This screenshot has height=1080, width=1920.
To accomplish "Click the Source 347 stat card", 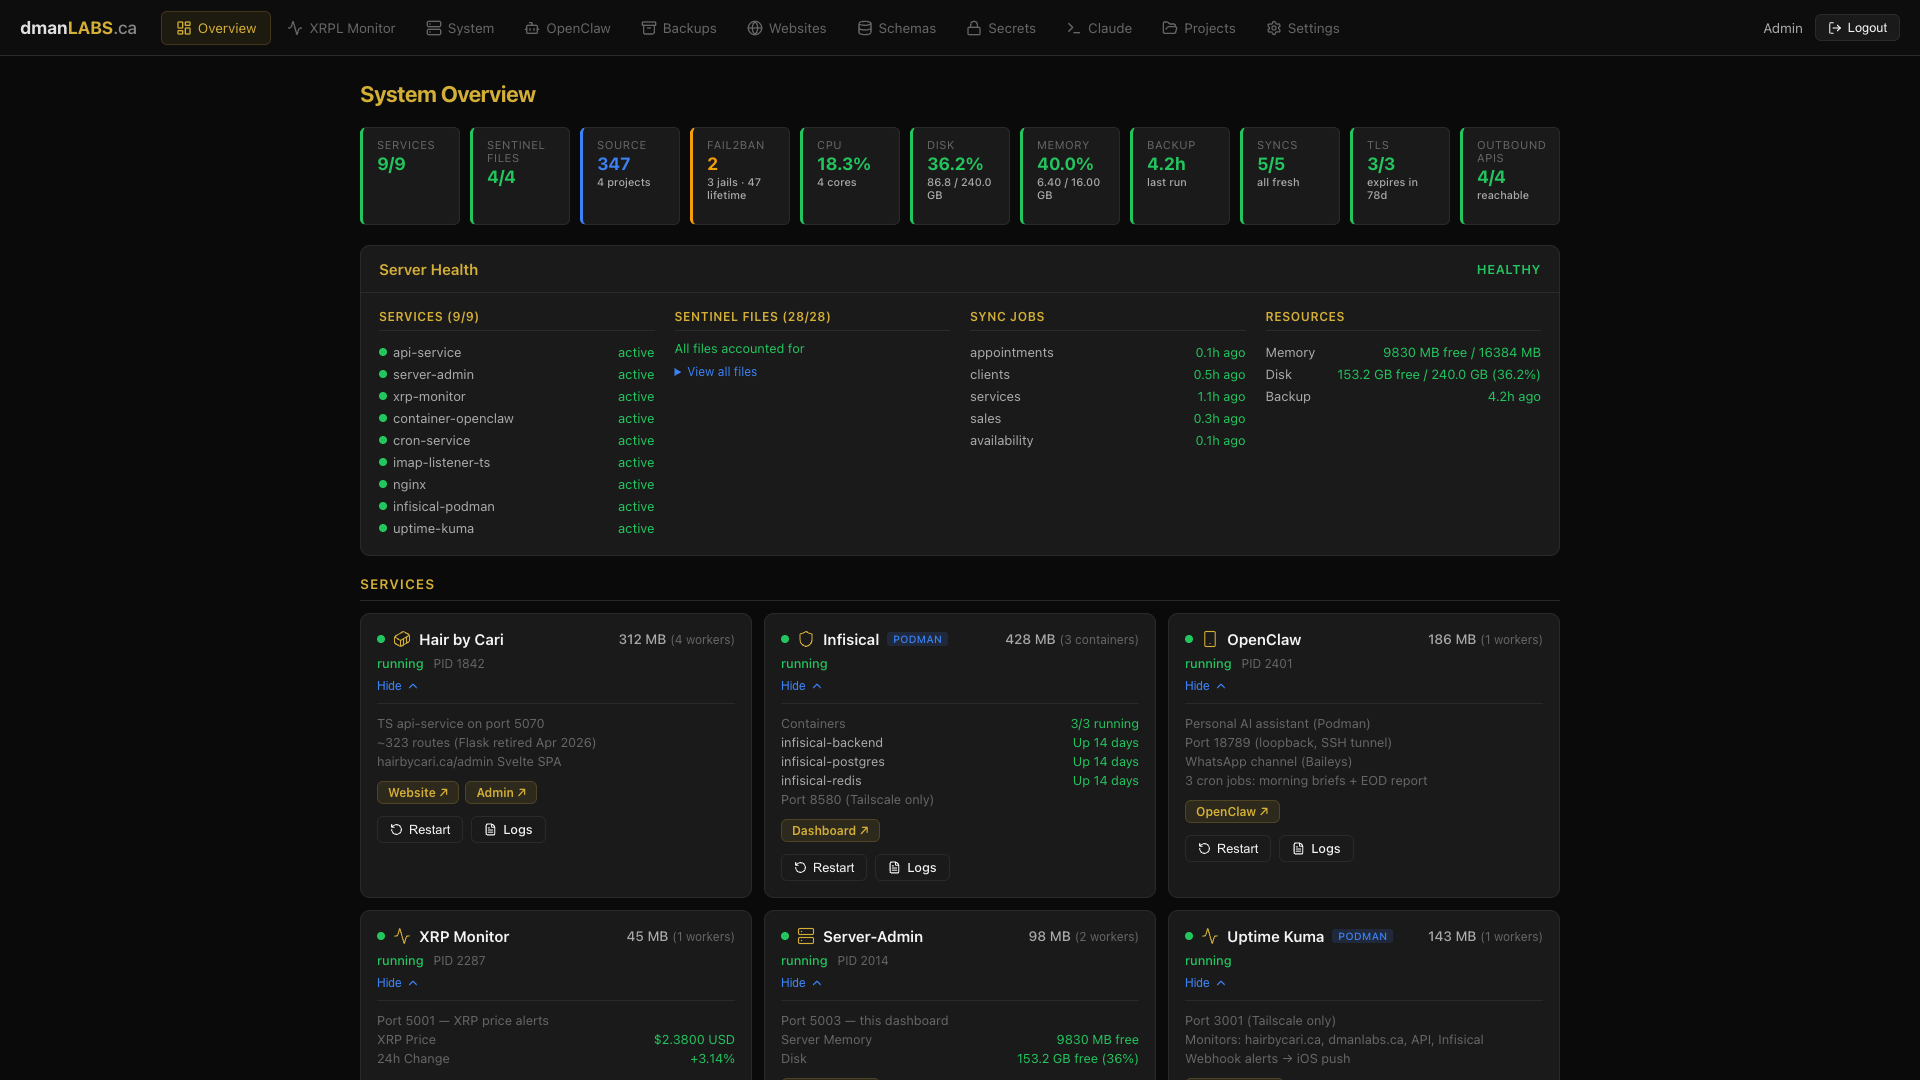I will [x=630, y=176].
